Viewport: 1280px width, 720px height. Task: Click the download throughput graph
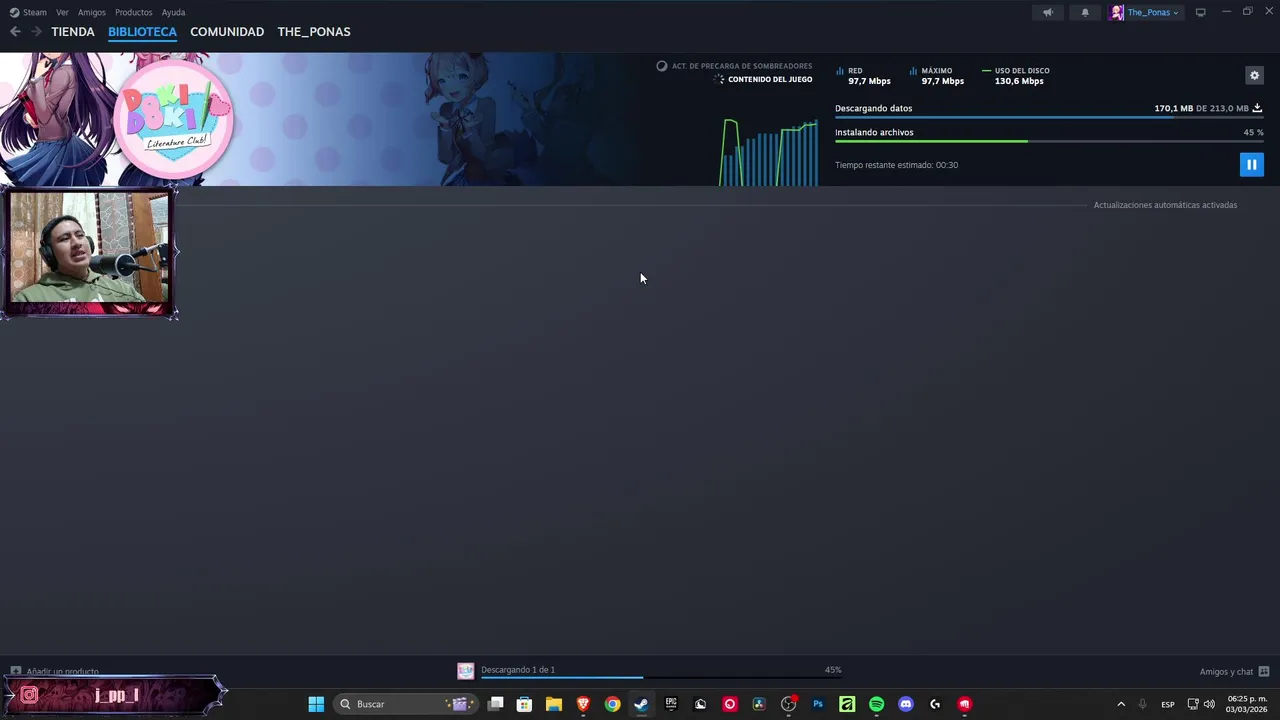tap(768, 152)
